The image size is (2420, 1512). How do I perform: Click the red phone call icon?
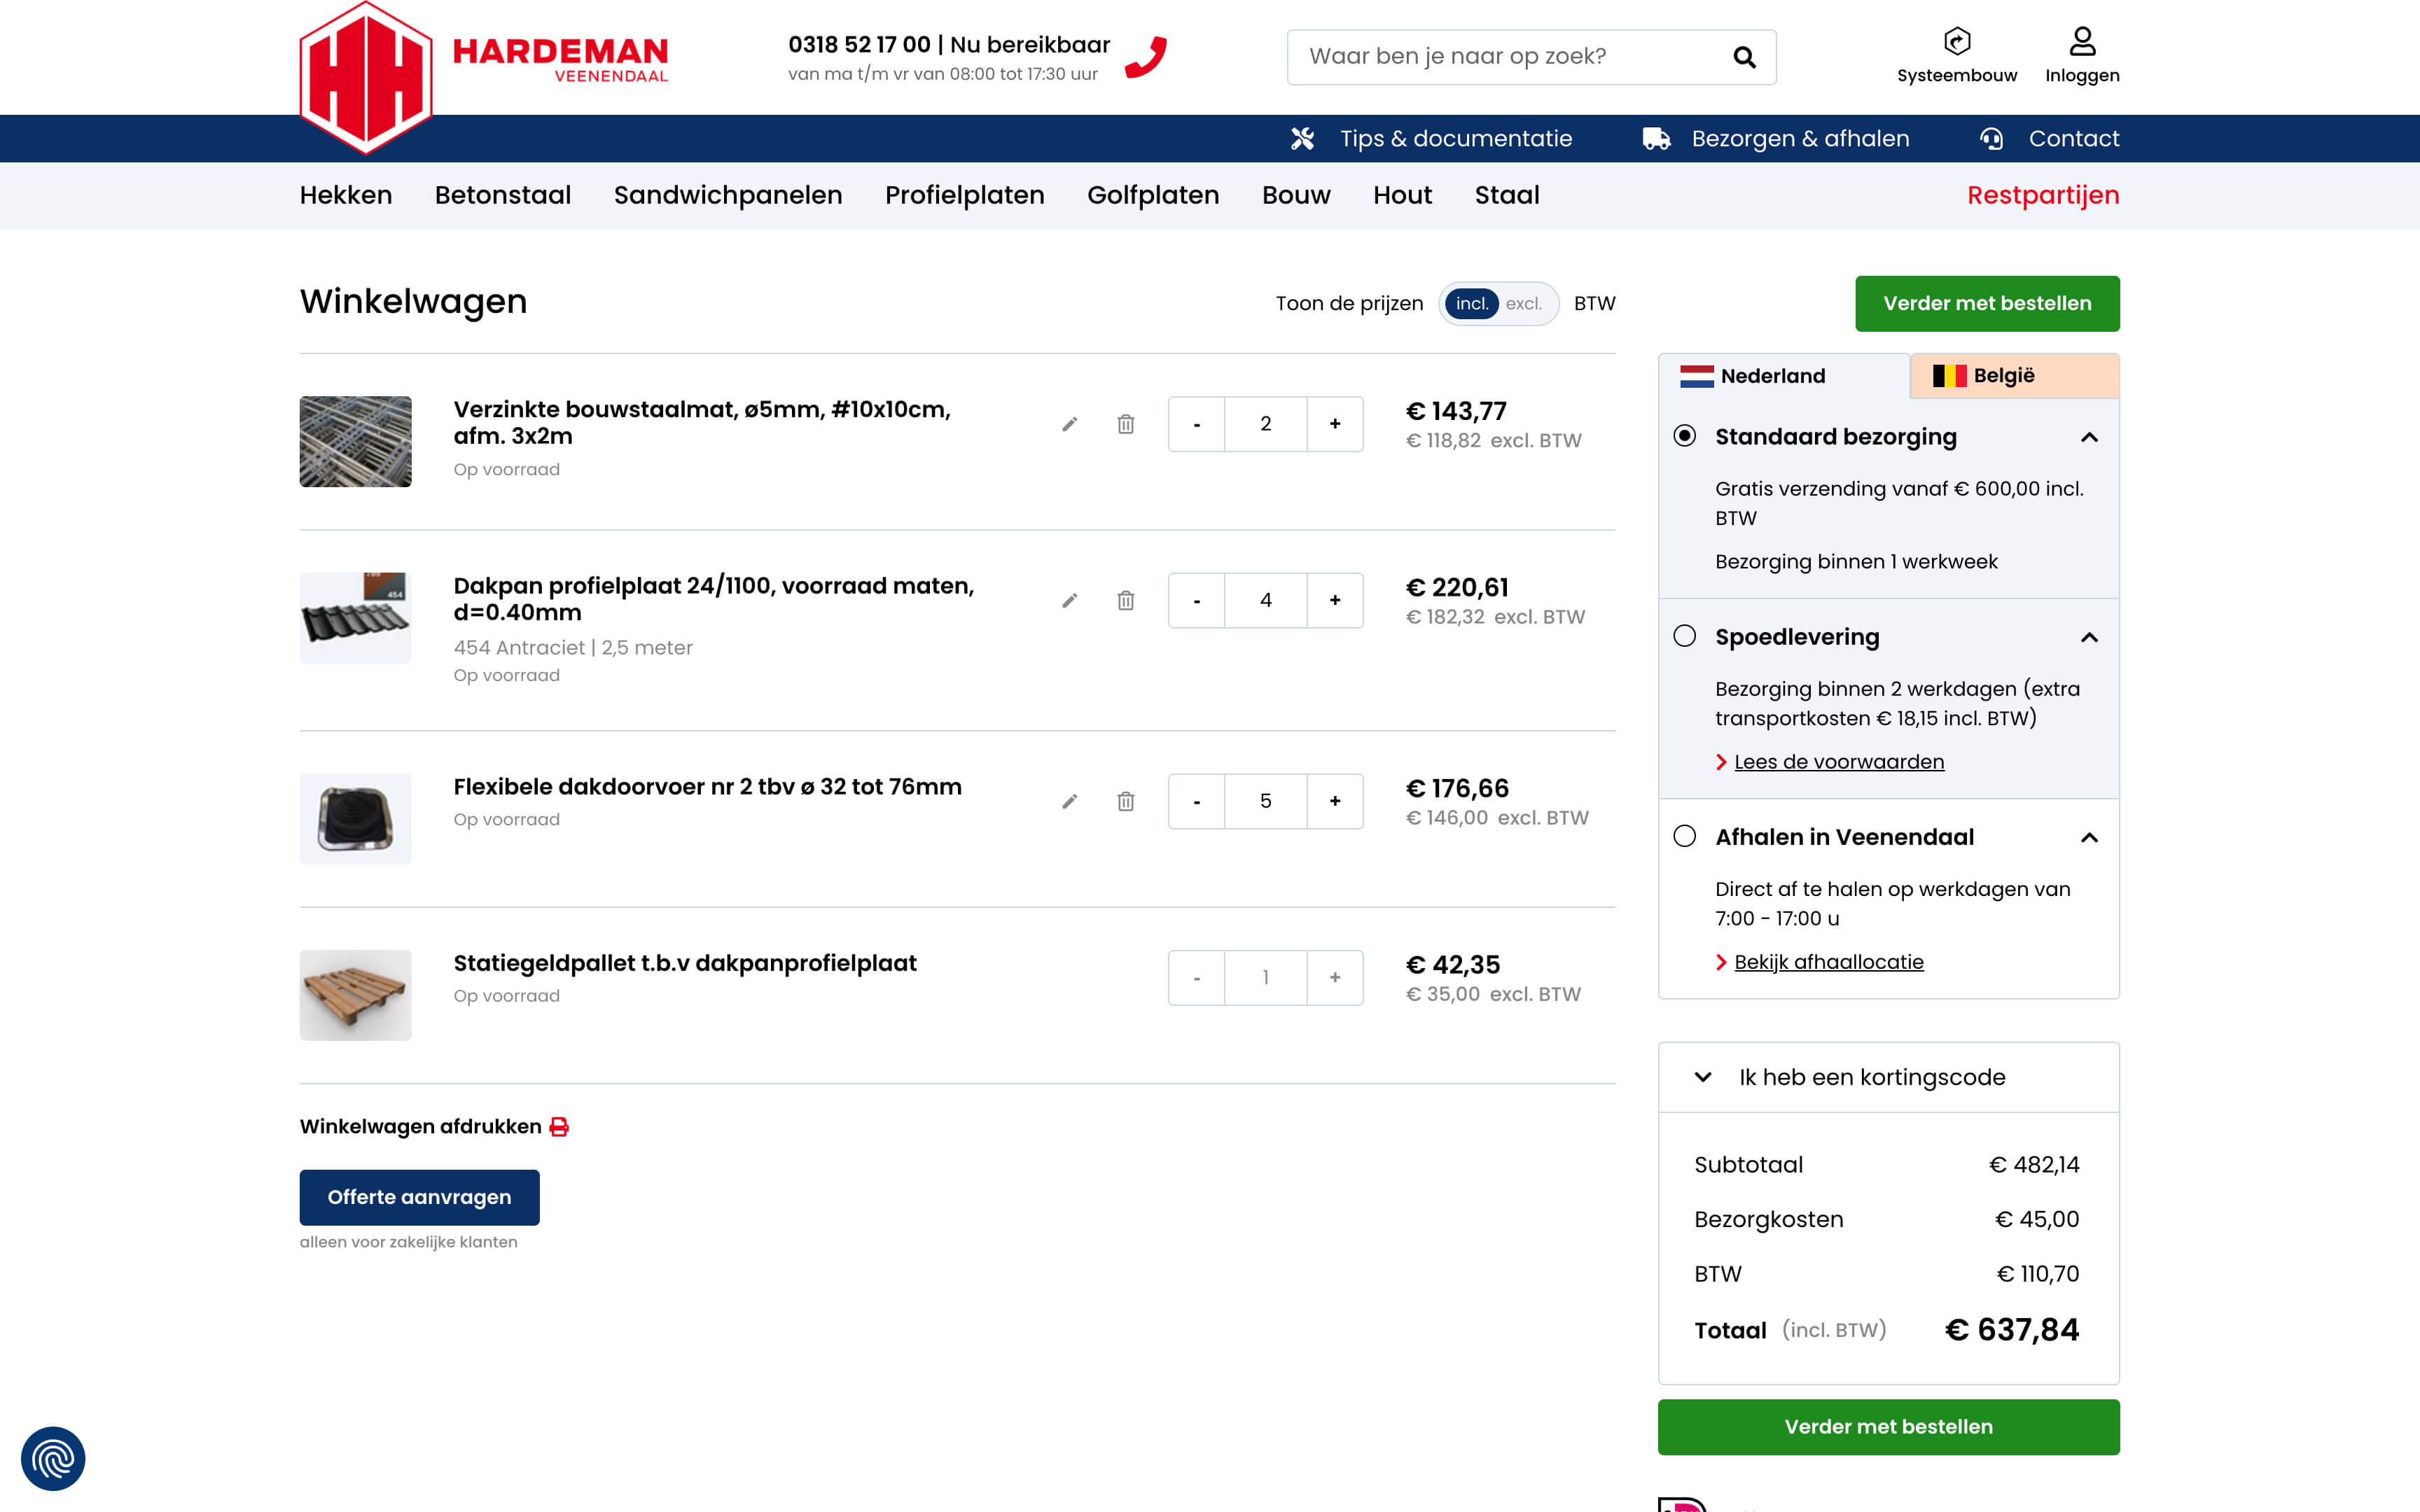click(1146, 57)
